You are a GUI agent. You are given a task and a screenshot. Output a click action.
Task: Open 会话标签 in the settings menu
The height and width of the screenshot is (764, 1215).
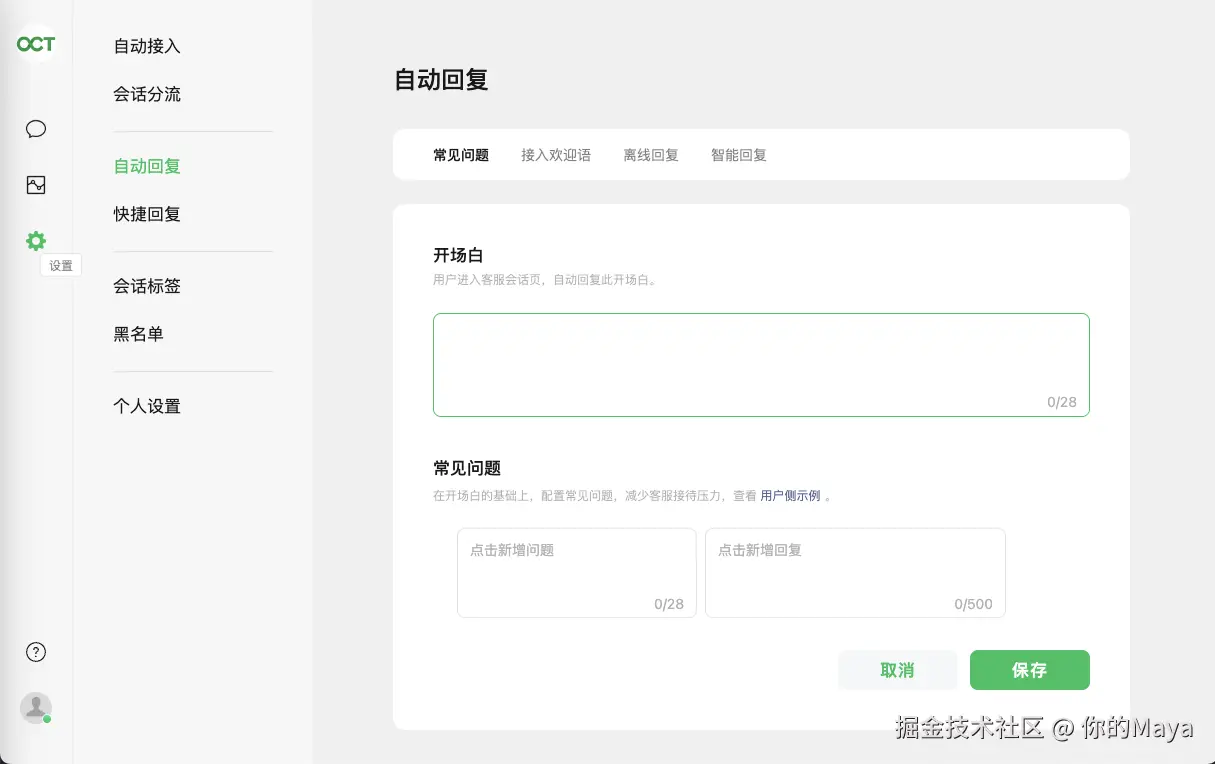click(147, 286)
